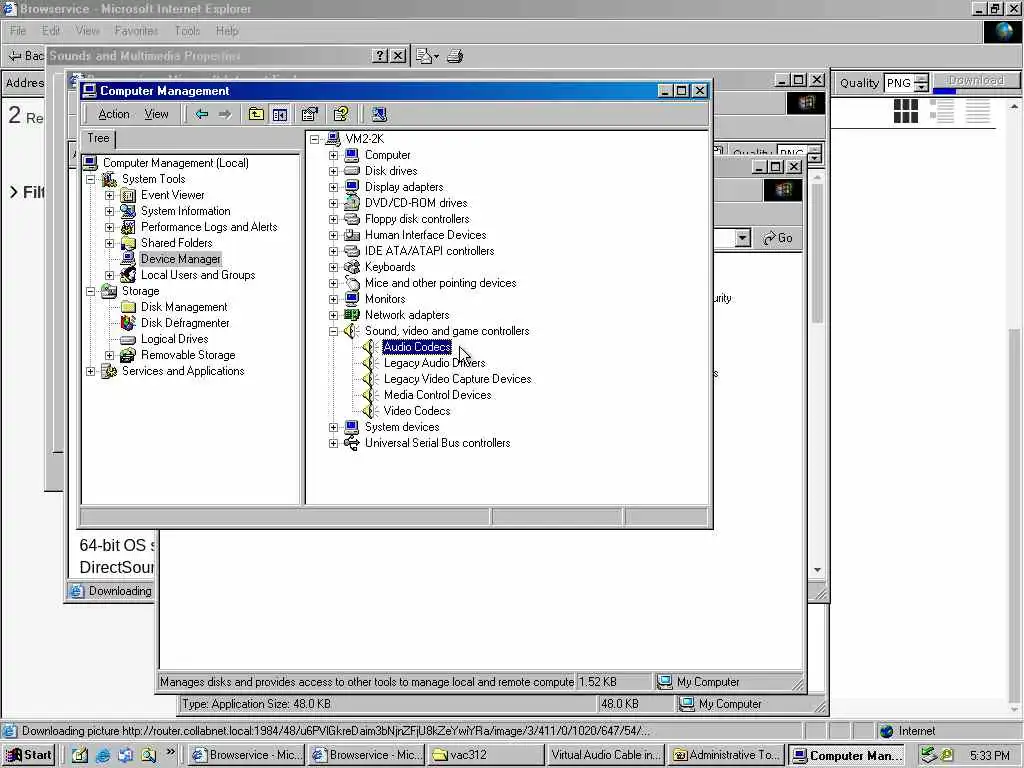Click the Help toolbar icon with question mark
This screenshot has width=1024, height=768.
pos(341,114)
